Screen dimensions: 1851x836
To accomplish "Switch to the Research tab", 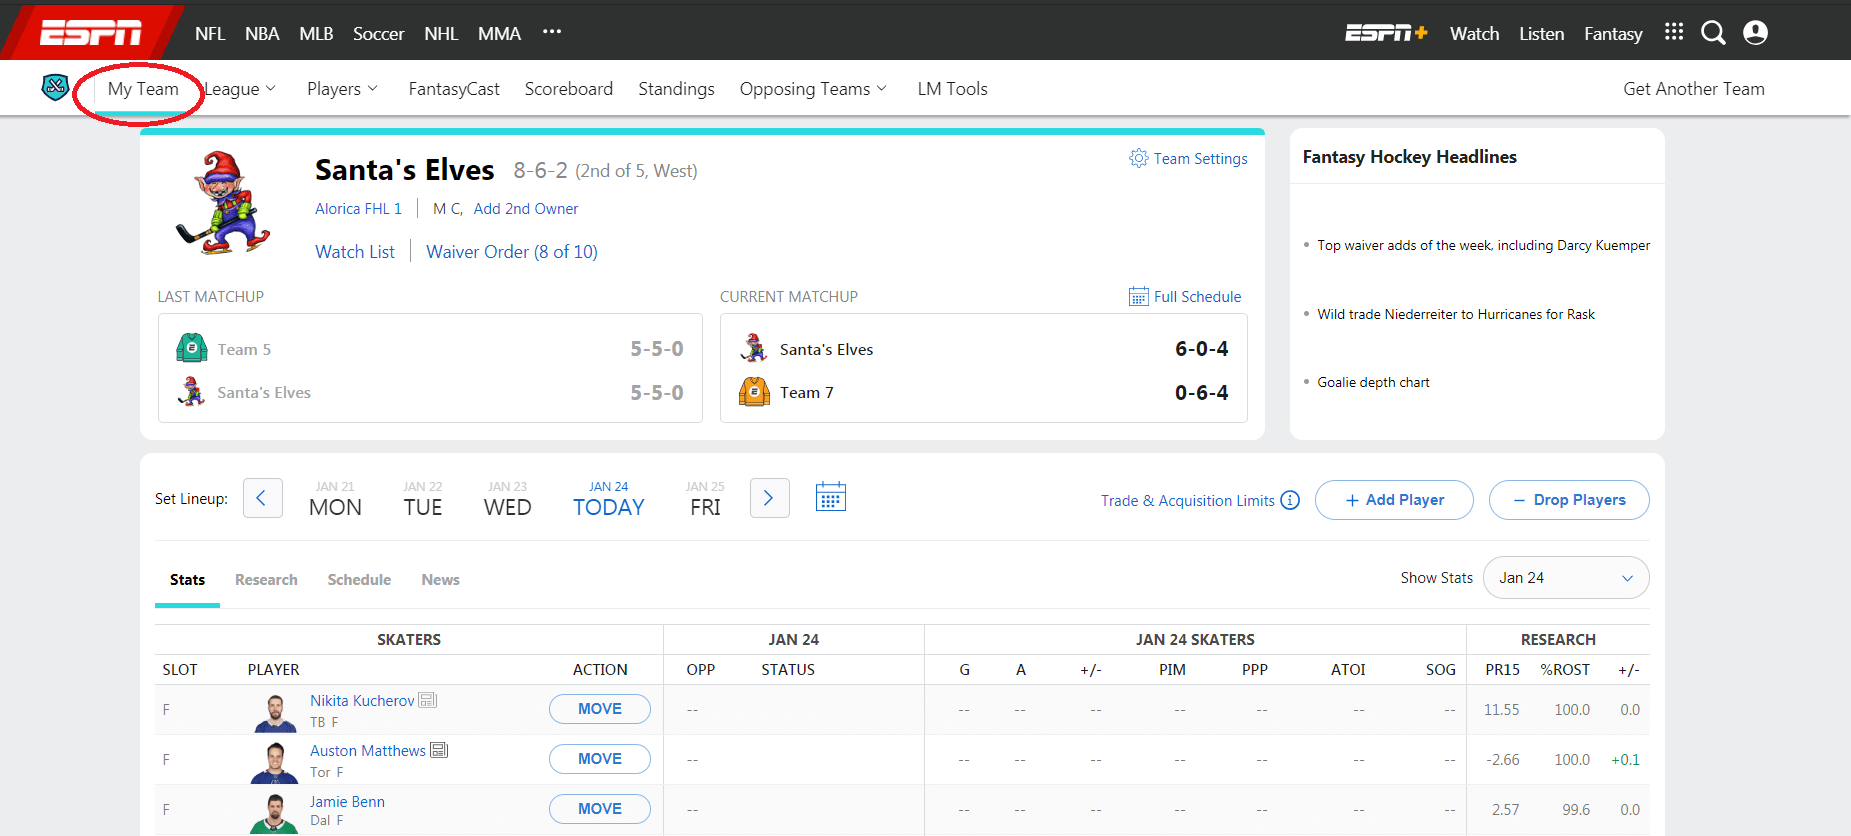I will coord(266,580).
